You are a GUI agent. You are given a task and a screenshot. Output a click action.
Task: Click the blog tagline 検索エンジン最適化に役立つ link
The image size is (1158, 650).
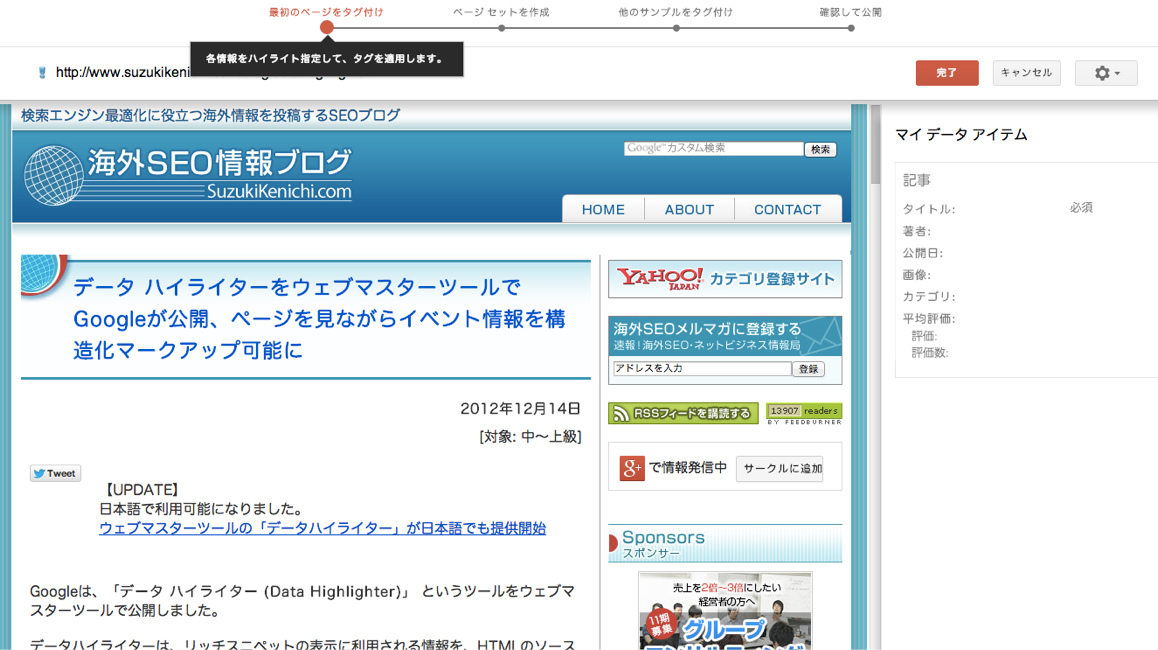click(x=210, y=115)
